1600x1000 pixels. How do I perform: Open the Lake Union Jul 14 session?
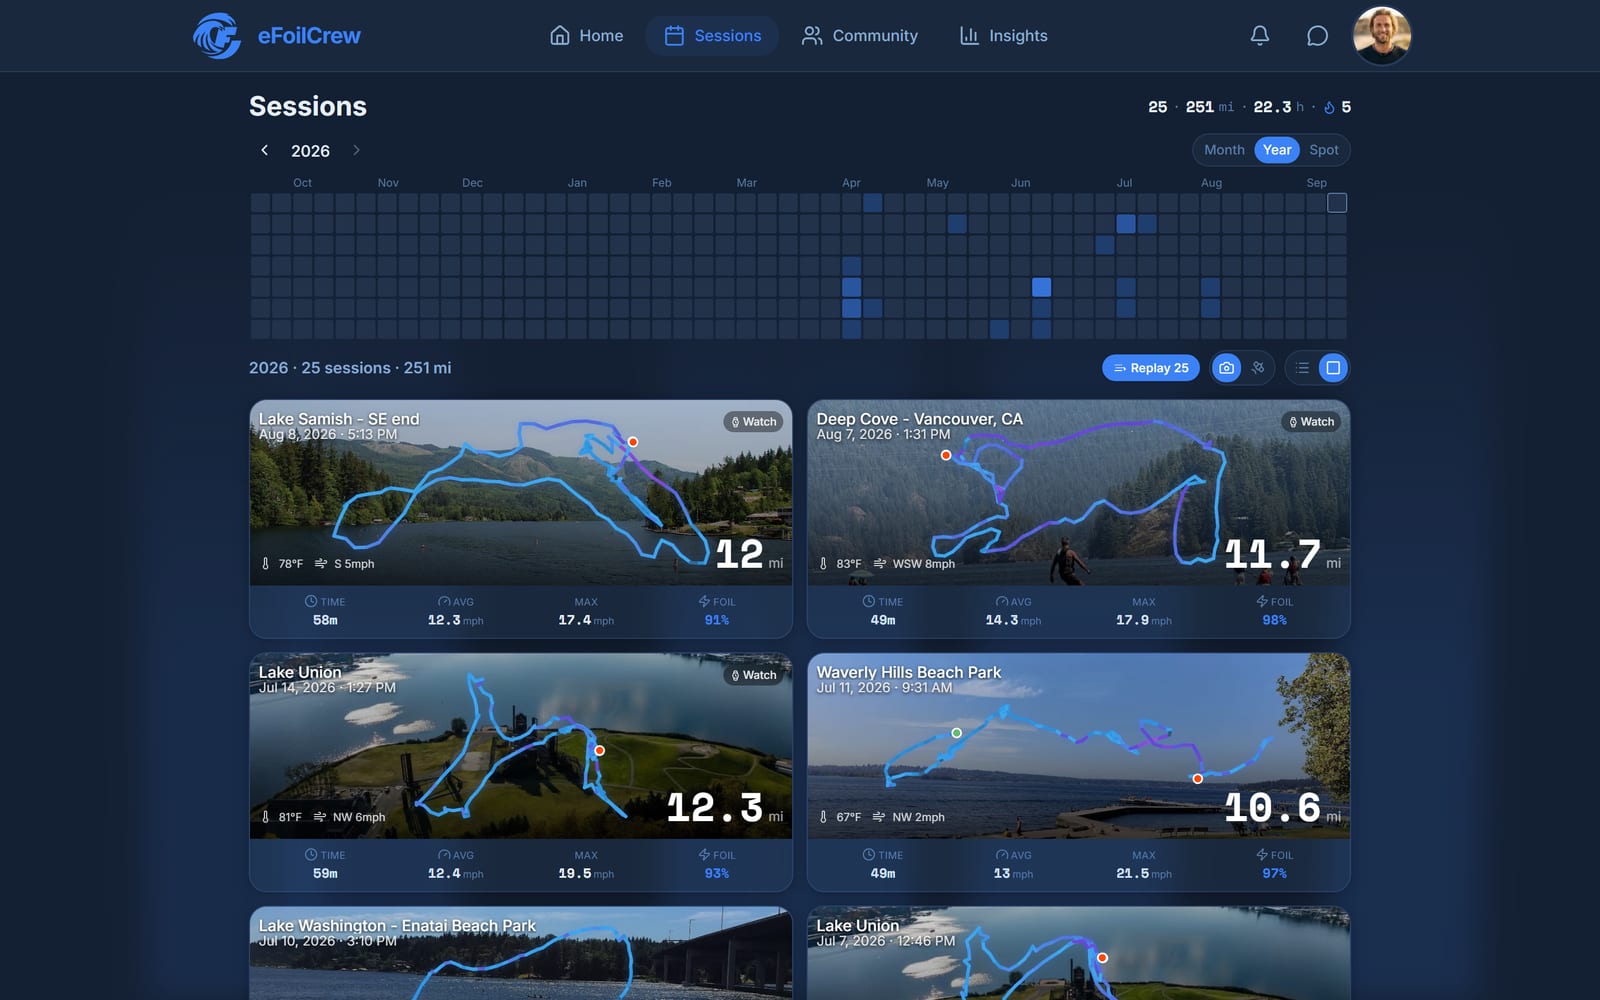[x=300, y=672]
